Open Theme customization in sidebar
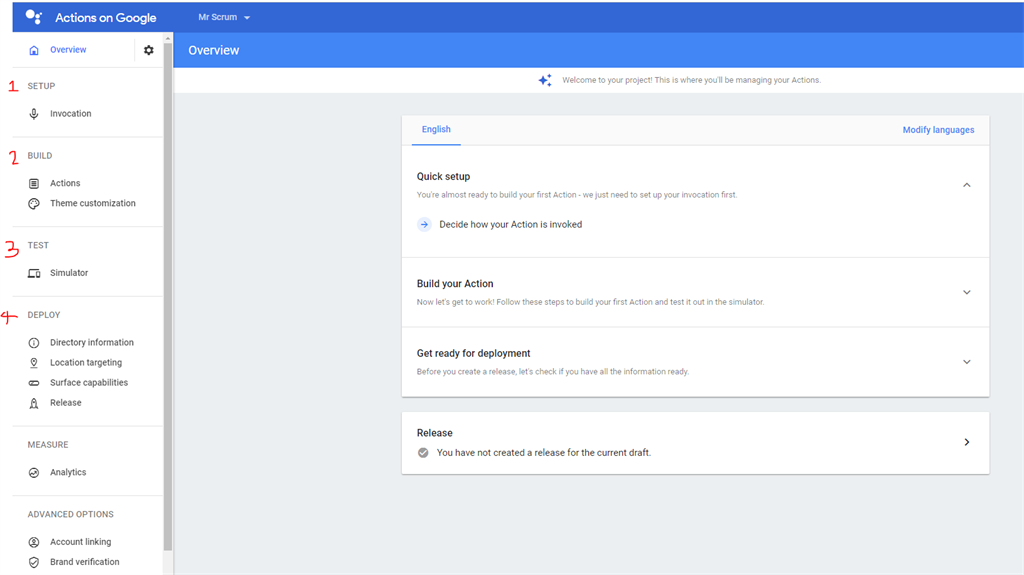The width and height of the screenshot is (1024, 575). pyautogui.click(x=93, y=203)
